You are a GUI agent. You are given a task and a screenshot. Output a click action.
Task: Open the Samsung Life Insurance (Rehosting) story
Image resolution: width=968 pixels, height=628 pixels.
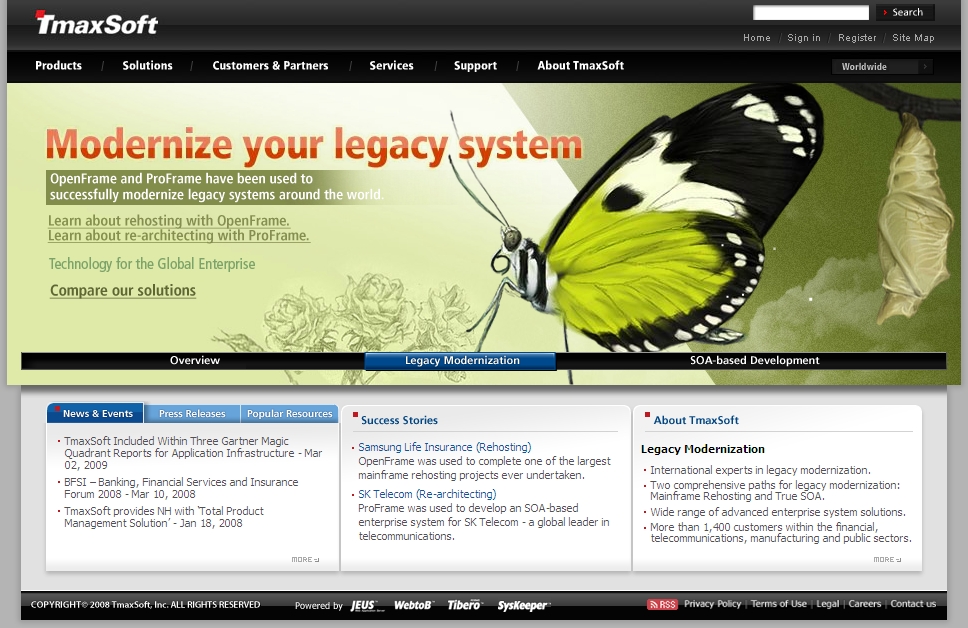click(x=444, y=447)
